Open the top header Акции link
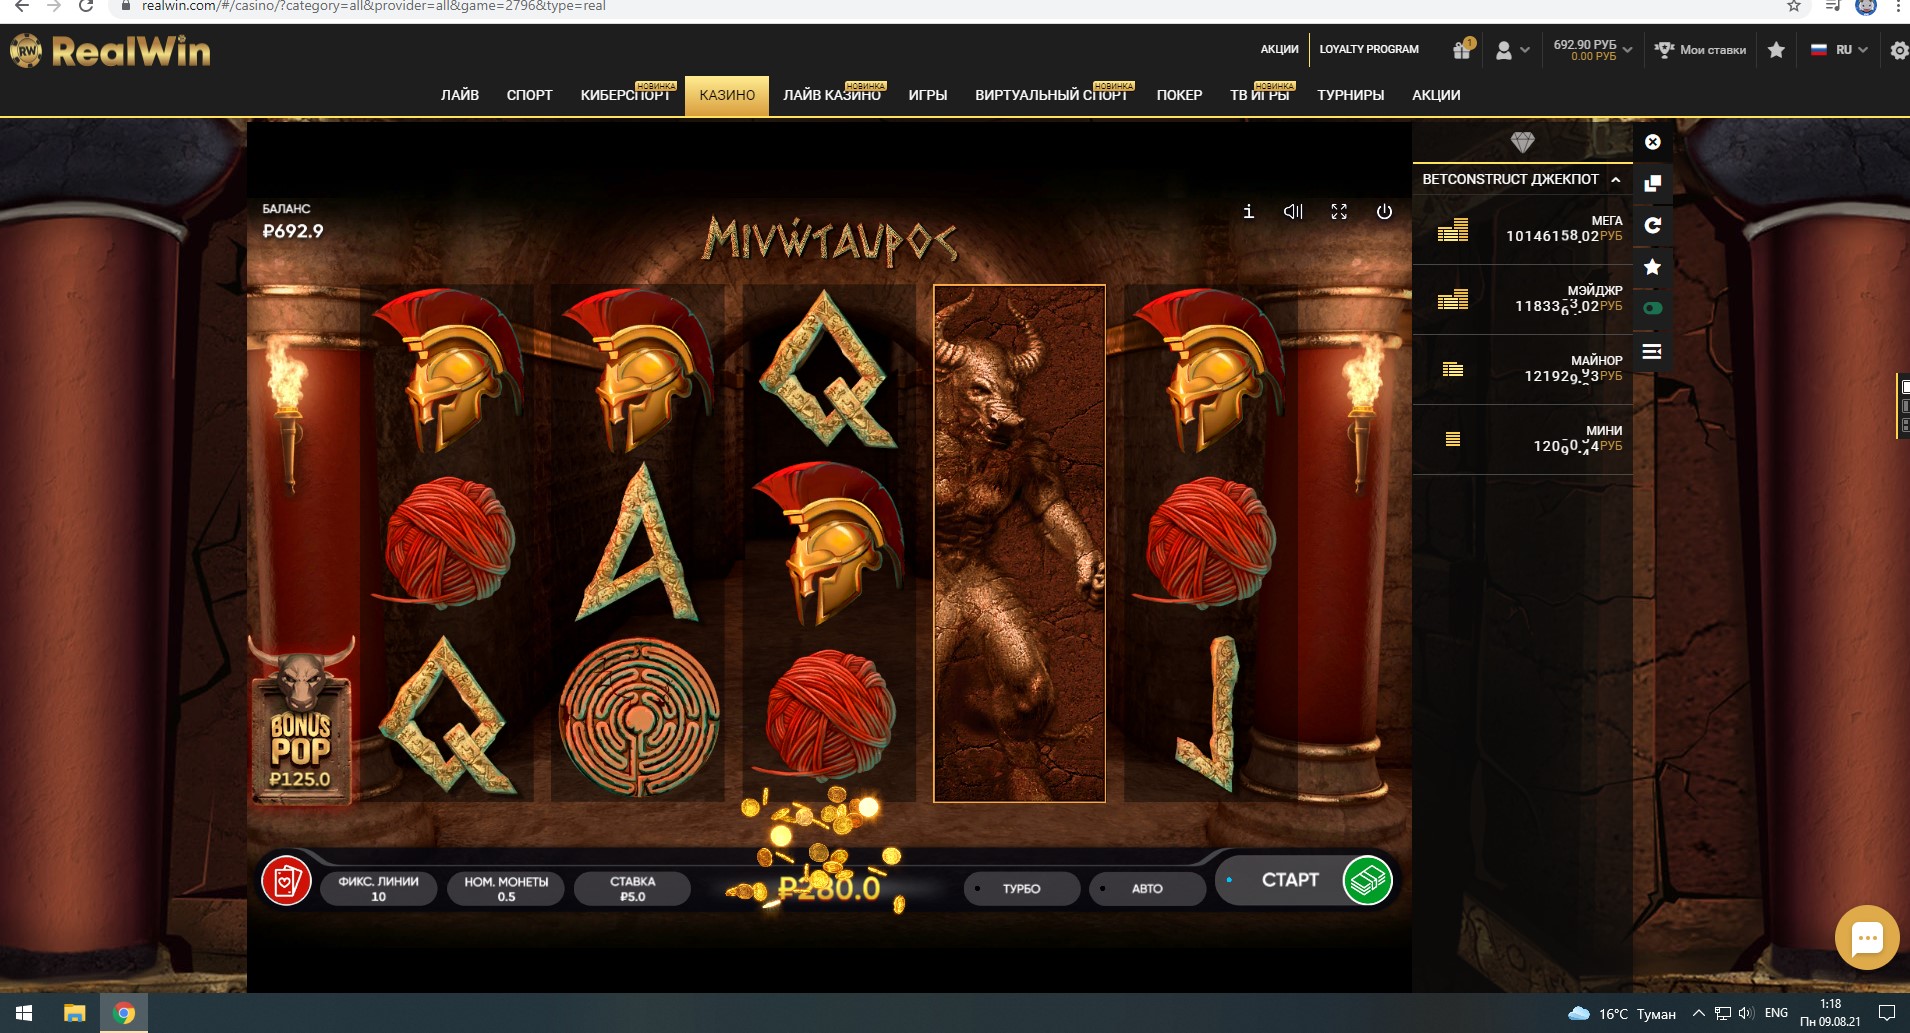Image resolution: width=1910 pixels, height=1033 pixels. coord(1279,49)
